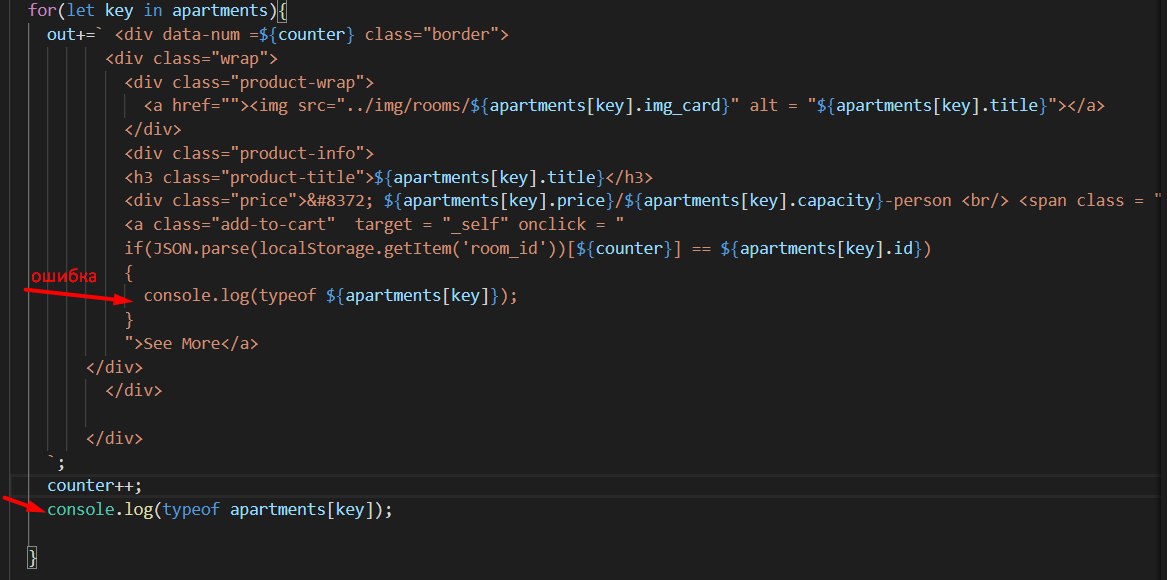This screenshot has height=580, width=1167.
Task: Click the word 'room_id' in getItem call
Action: (x=504, y=248)
